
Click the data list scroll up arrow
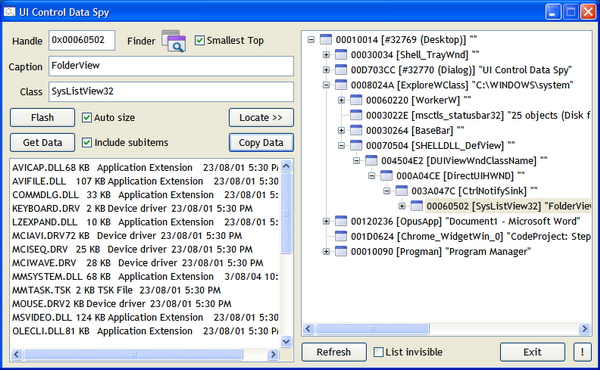click(286, 166)
